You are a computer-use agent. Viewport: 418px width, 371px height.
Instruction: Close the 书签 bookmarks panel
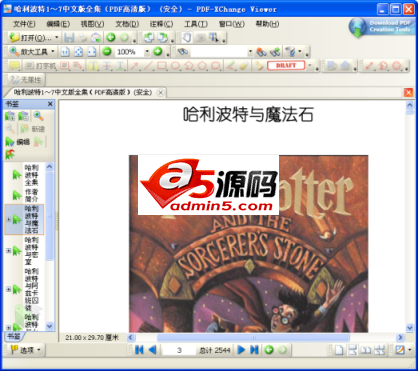[x=50, y=104]
